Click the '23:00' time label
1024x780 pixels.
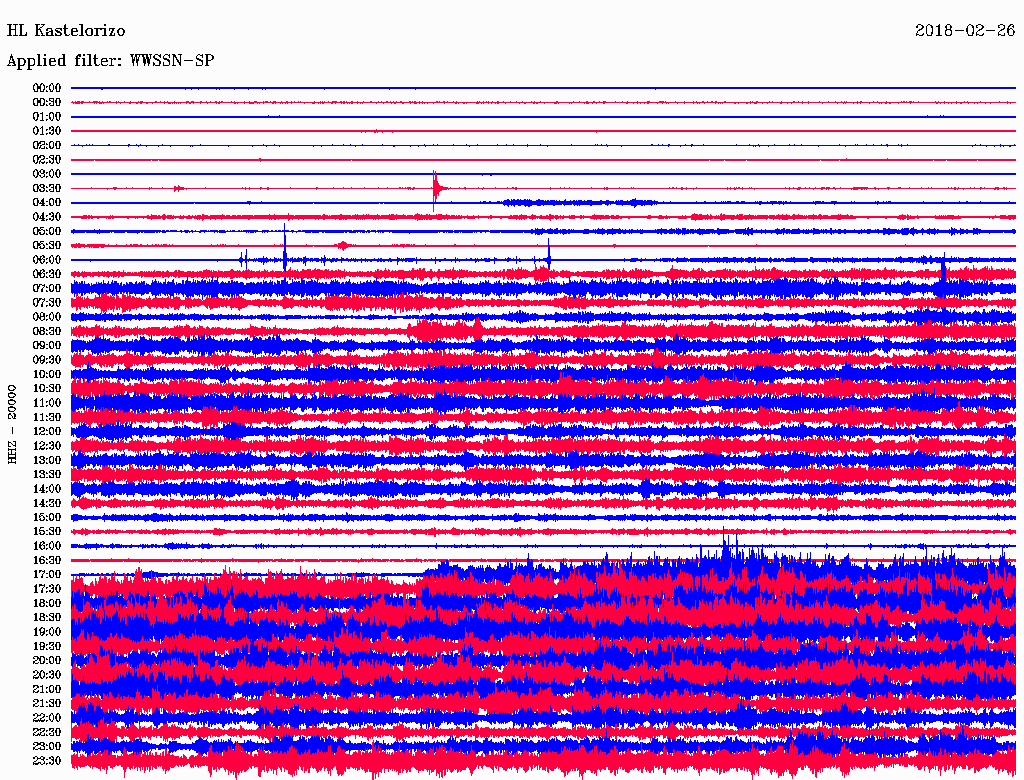point(46,747)
